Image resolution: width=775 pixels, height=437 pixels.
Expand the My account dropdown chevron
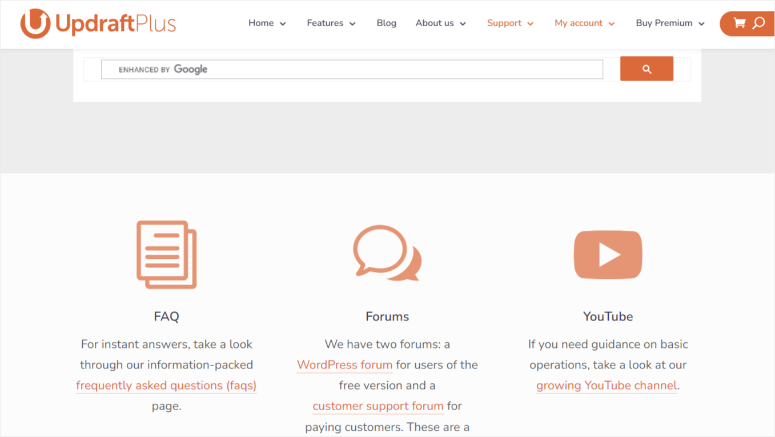[611, 24]
